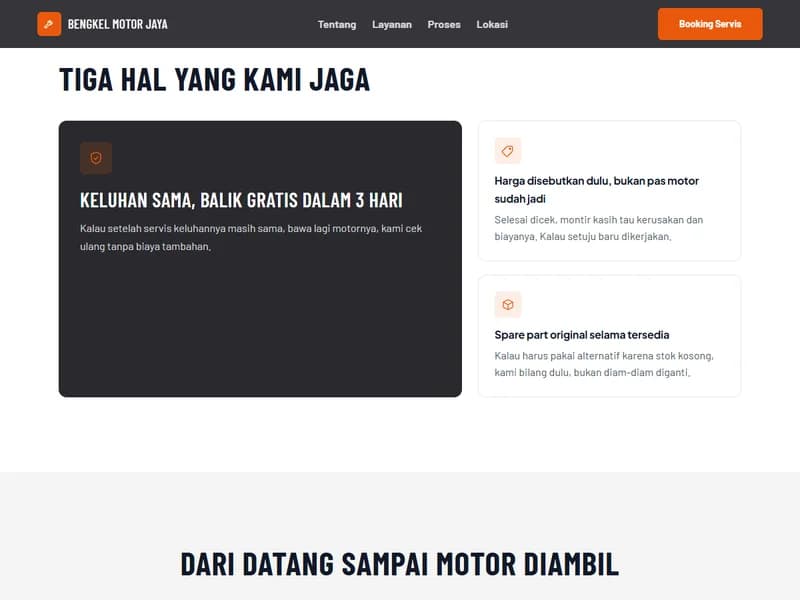Click 'Spare part original selama tersedia' heading

click(x=582, y=335)
